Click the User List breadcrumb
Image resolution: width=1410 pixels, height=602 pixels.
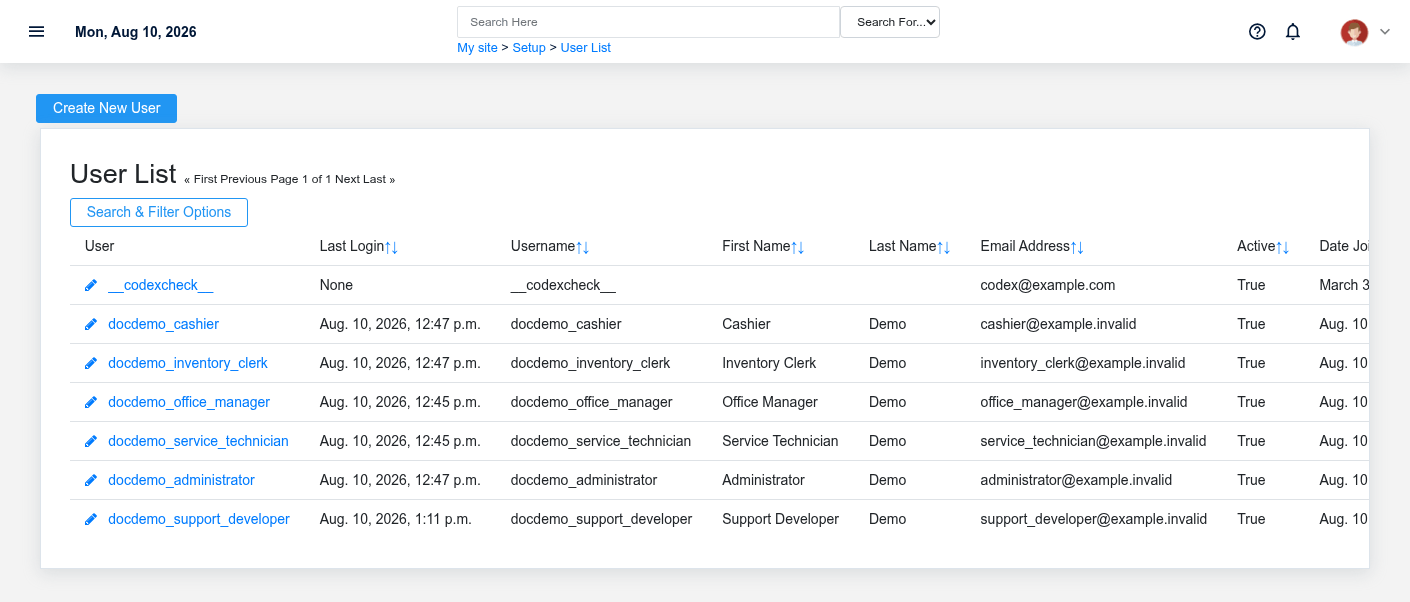click(x=585, y=48)
